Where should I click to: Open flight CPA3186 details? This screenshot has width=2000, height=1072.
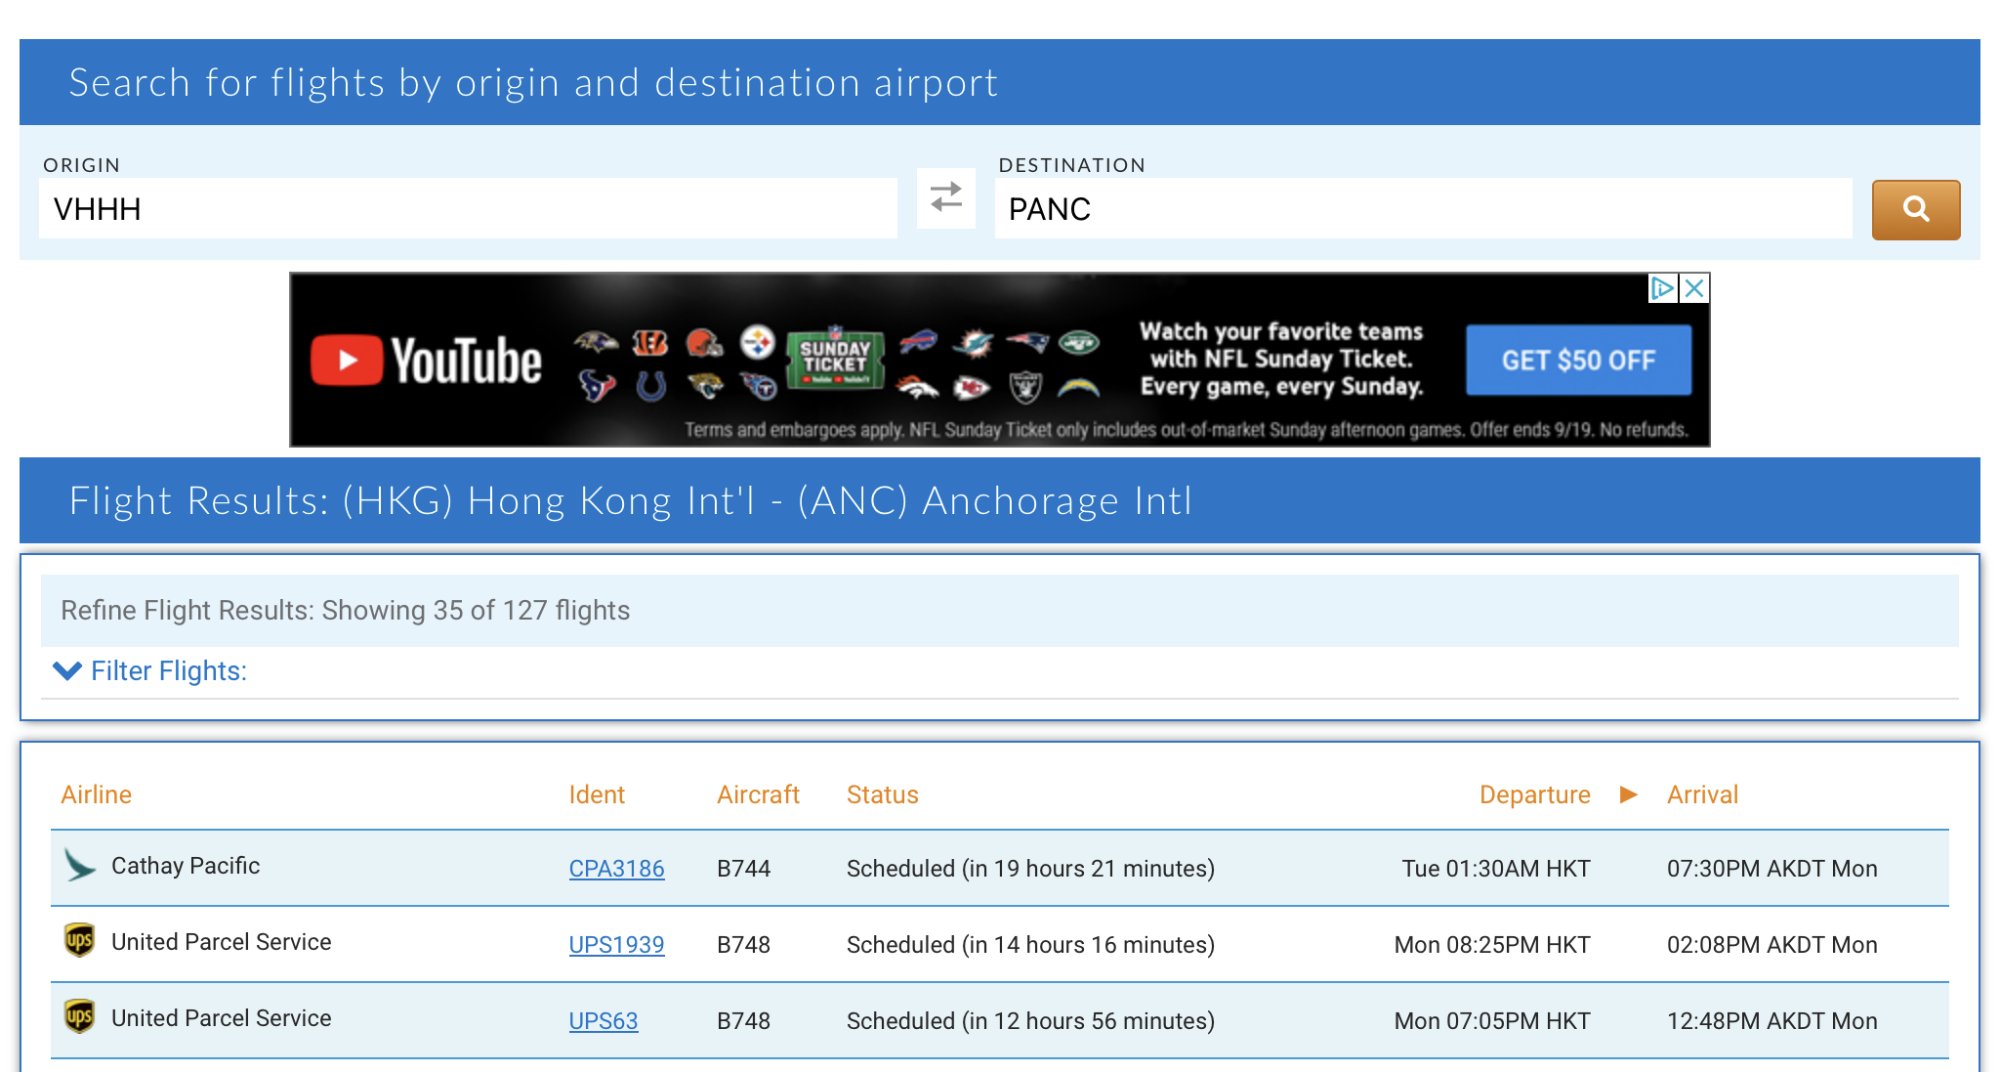616,869
